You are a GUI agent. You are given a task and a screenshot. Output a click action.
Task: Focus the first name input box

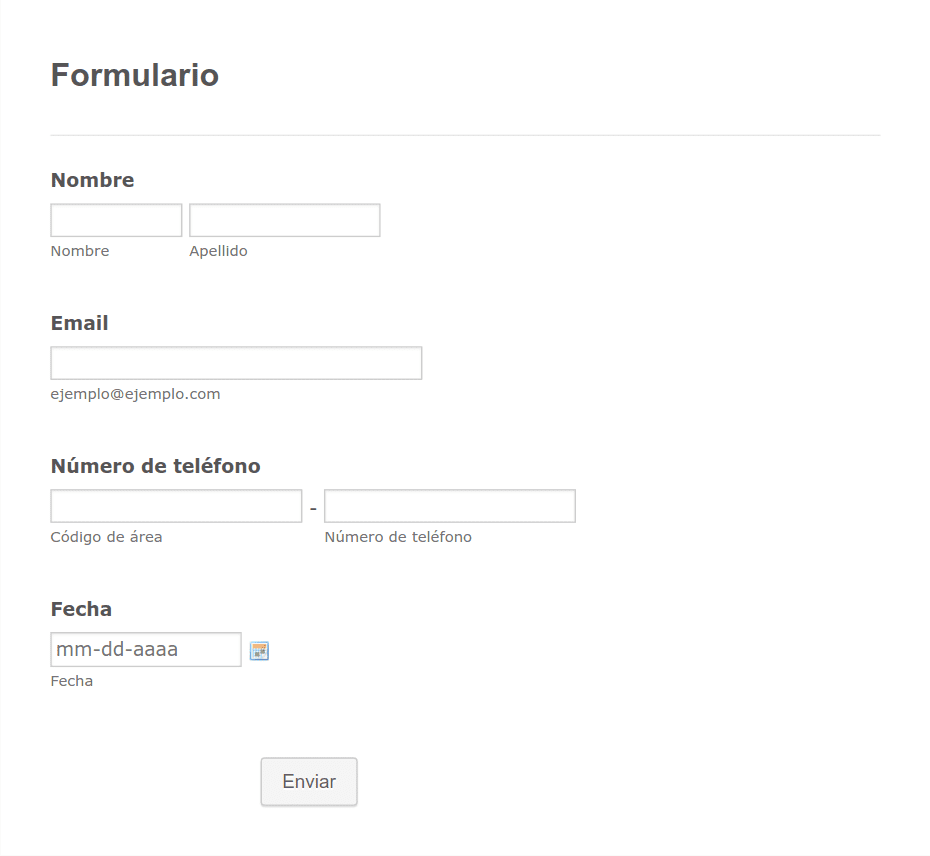(x=116, y=220)
